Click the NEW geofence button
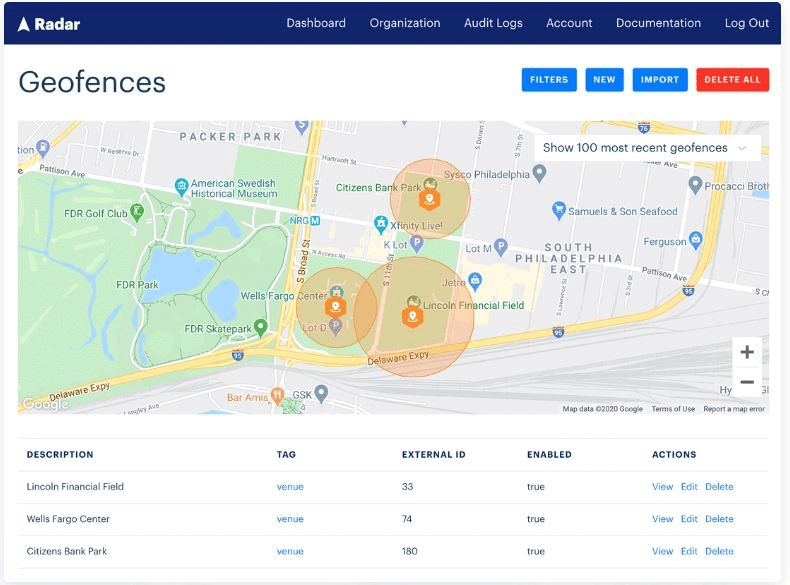Viewport: 790px width, 585px height. pyautogui.click(x=605, y=80)
